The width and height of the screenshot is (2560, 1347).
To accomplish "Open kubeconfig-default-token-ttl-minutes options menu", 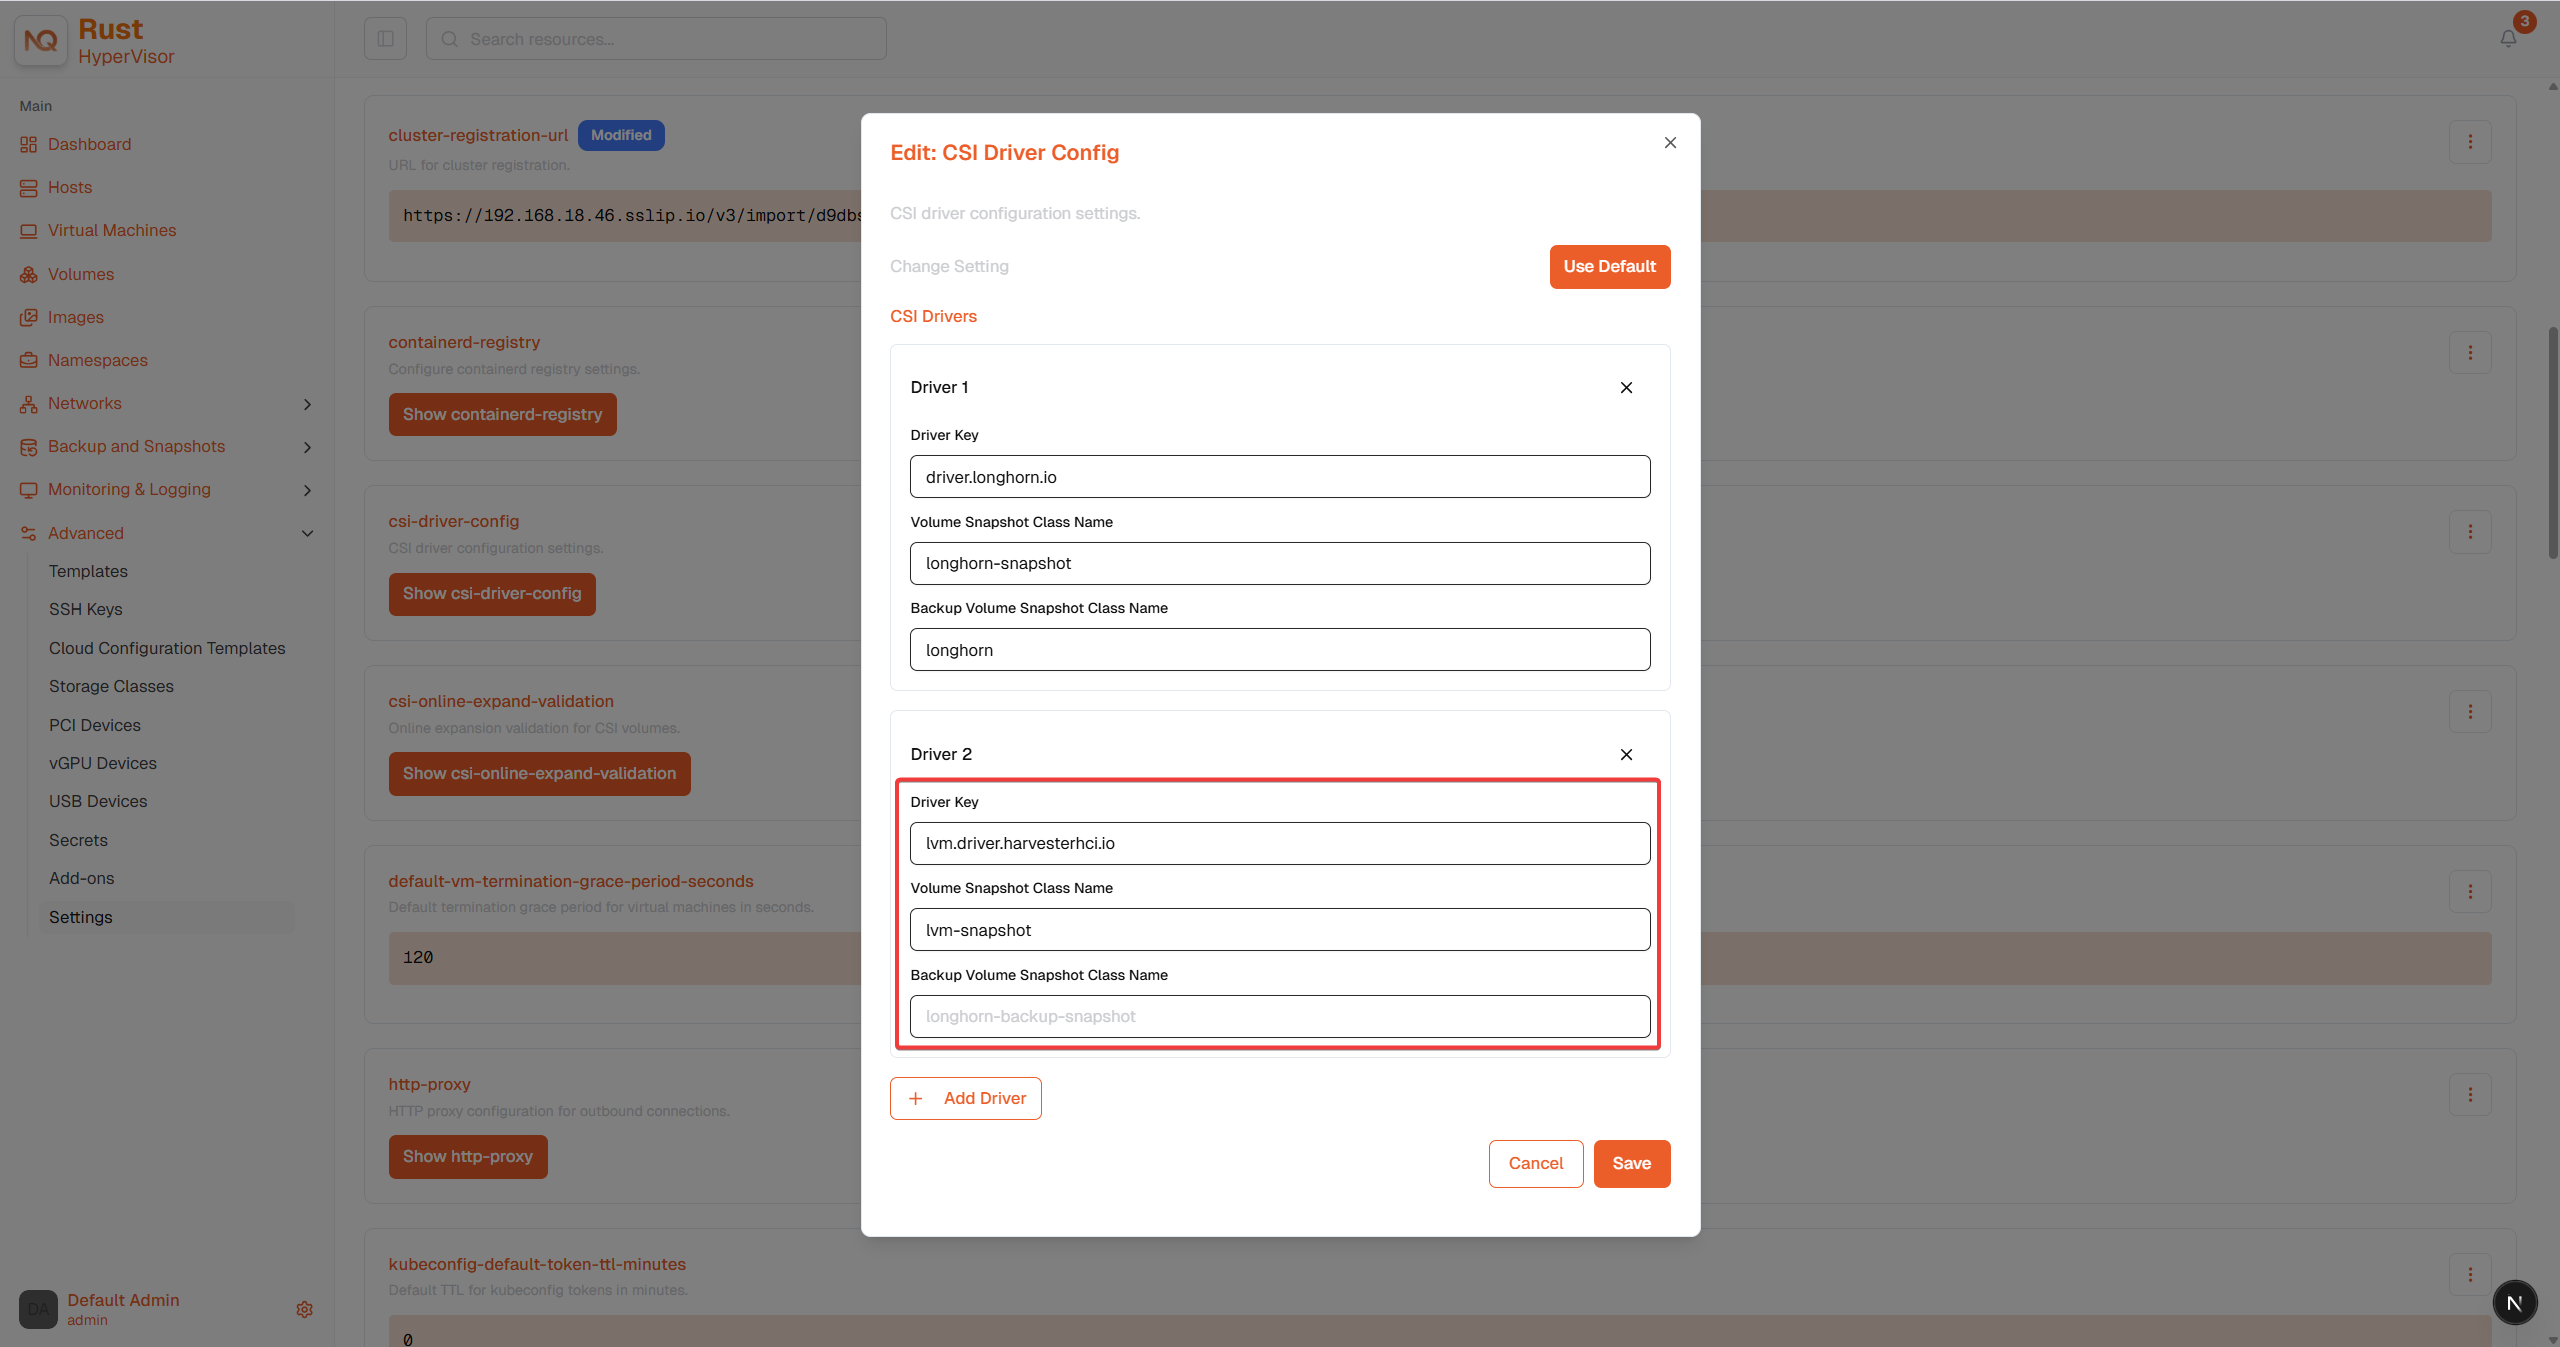I will 2470,1275.
